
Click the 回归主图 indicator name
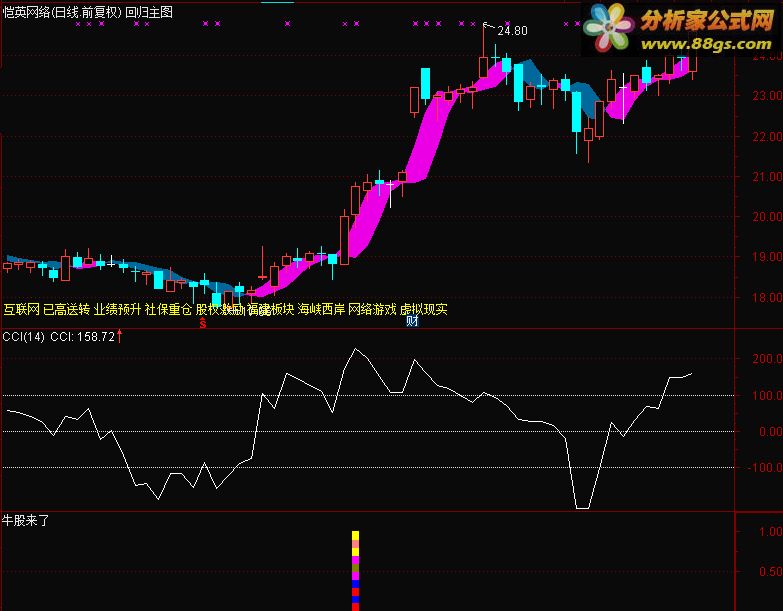tap(149, 12)
